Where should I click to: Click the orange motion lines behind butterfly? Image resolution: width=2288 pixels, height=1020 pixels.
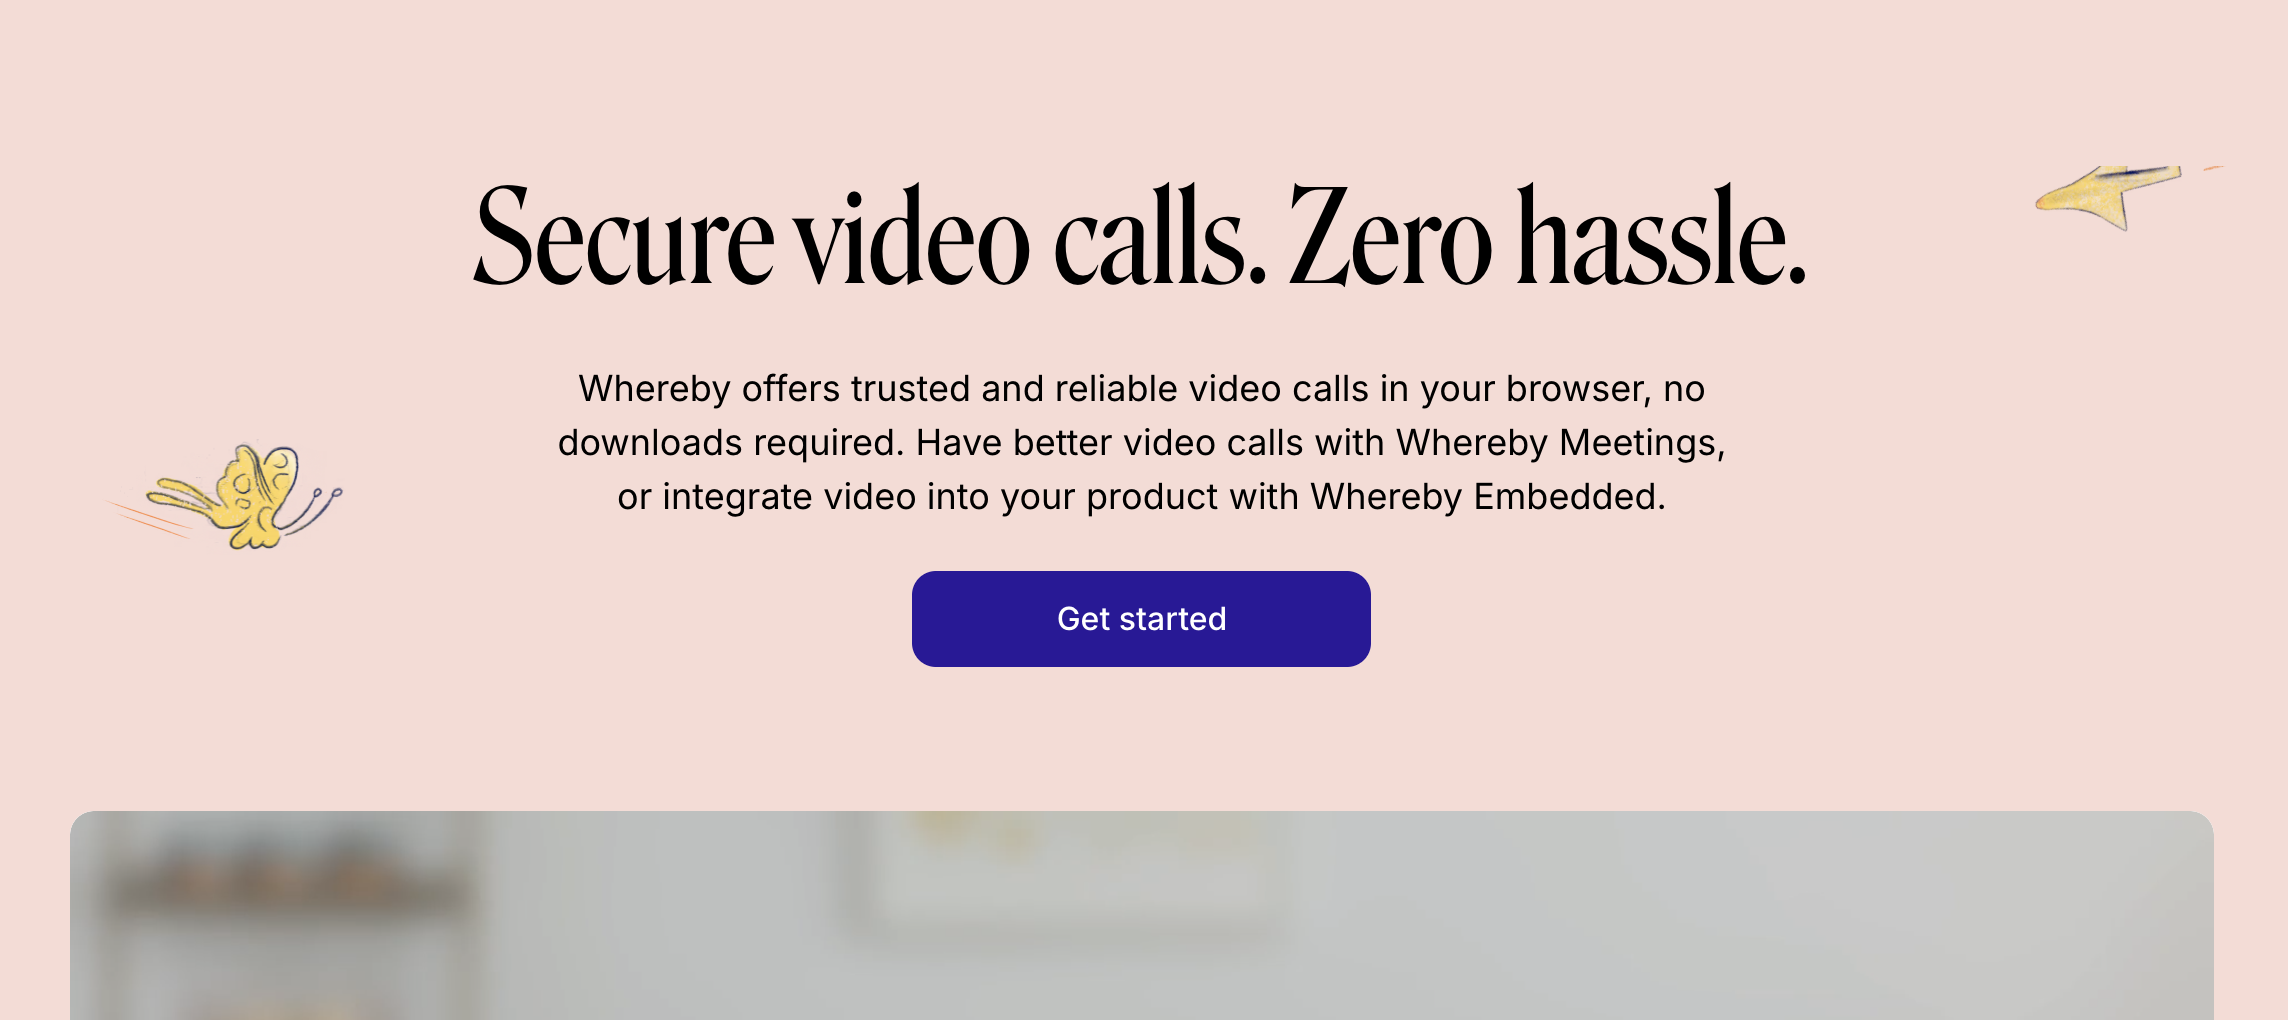(150, 519)
